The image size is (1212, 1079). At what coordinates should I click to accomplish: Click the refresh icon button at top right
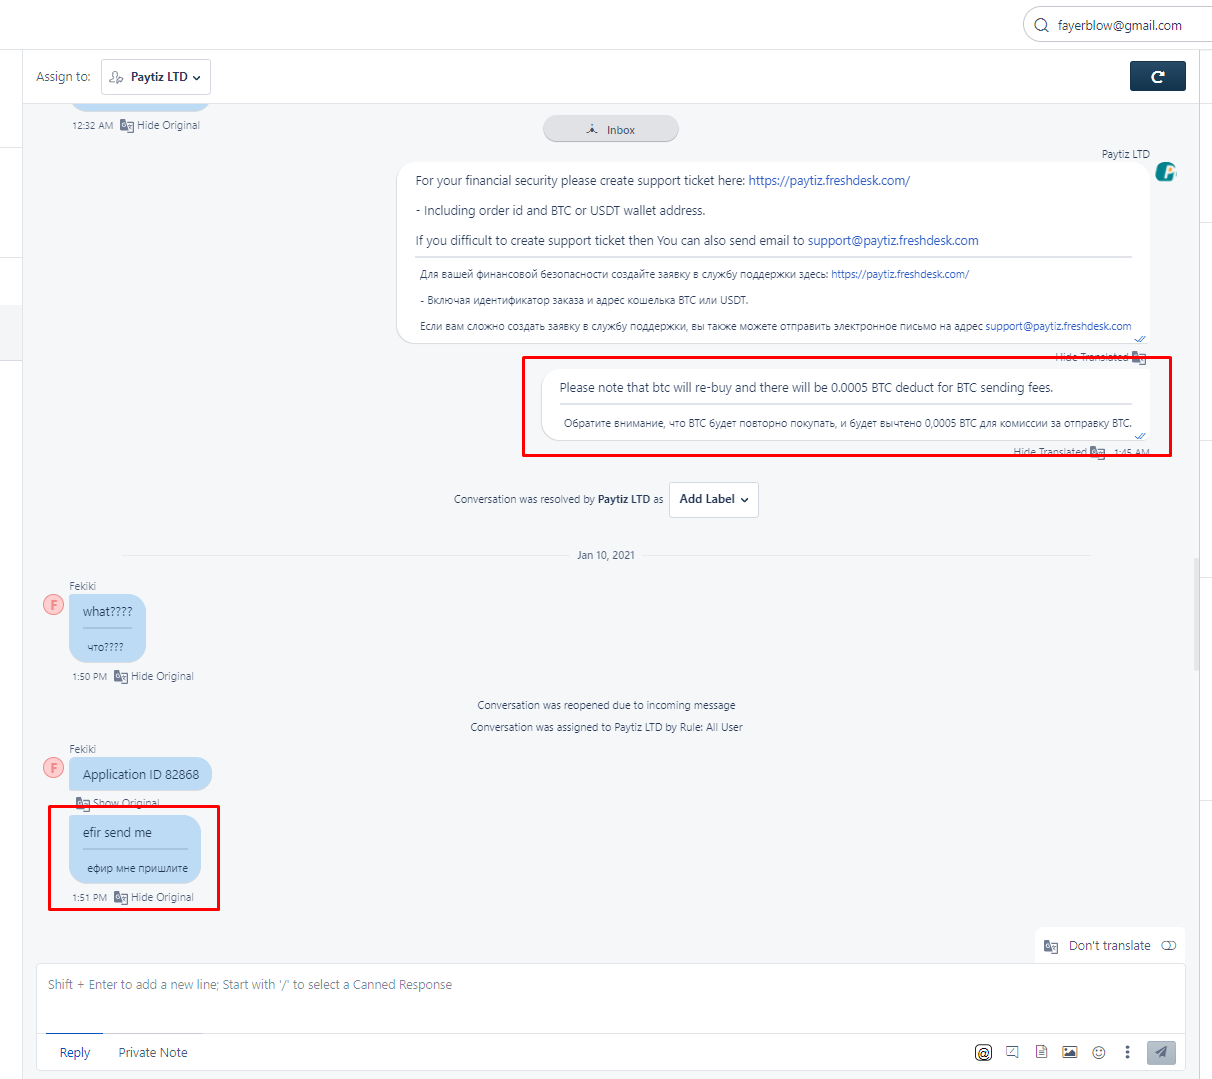[1157, 76]
